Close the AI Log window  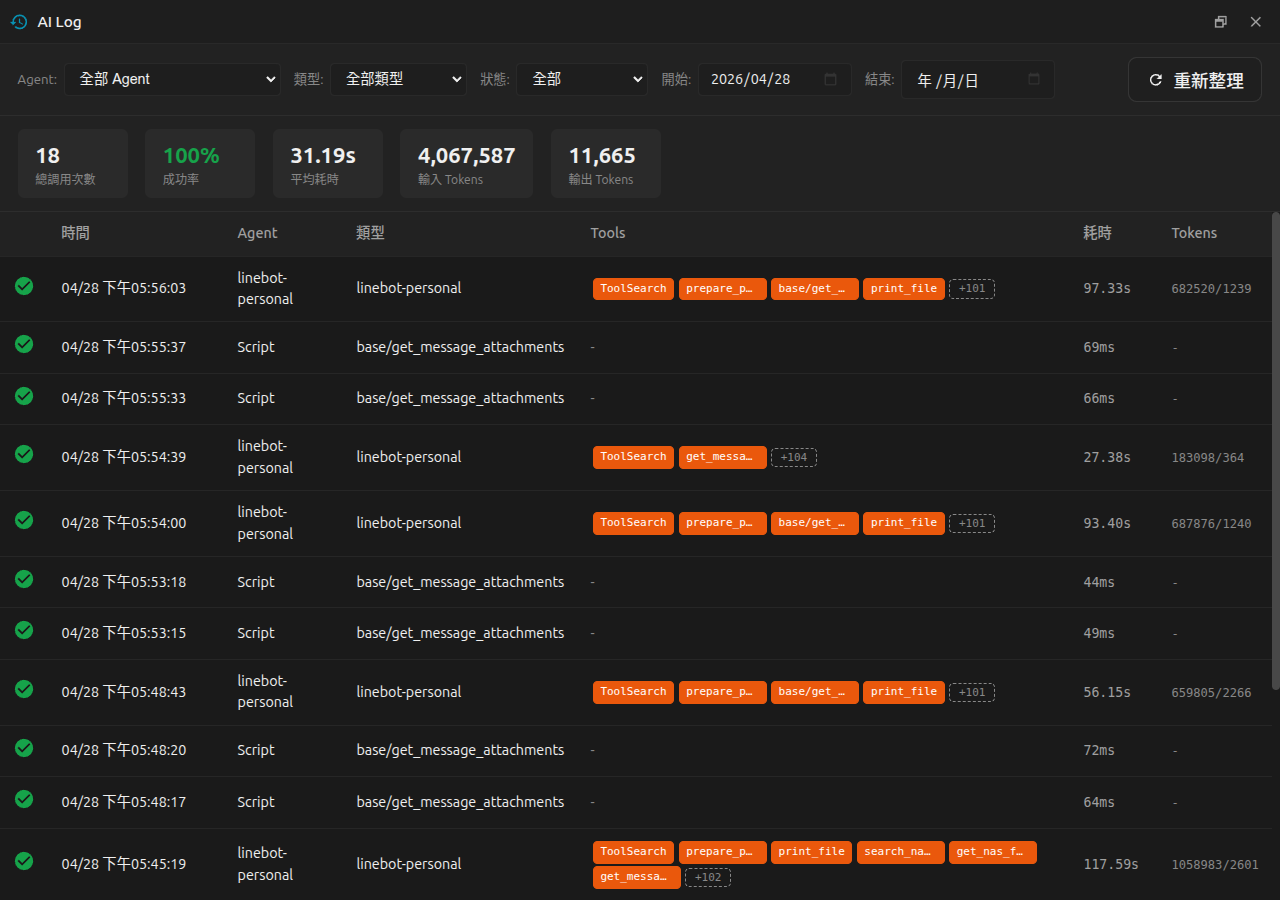click(1256, 22)
